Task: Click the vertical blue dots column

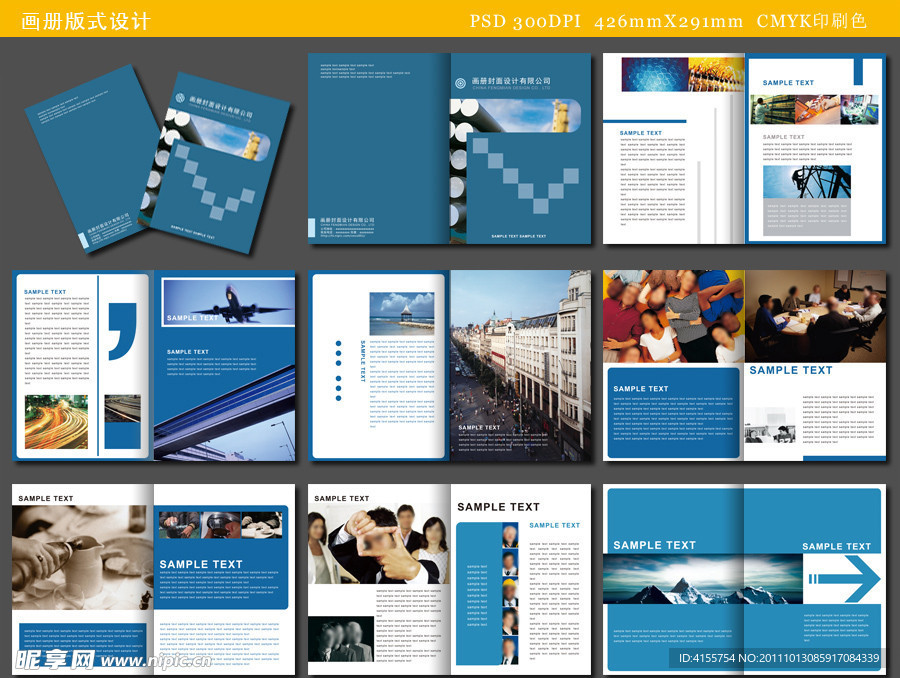Action: coord(338,370)
